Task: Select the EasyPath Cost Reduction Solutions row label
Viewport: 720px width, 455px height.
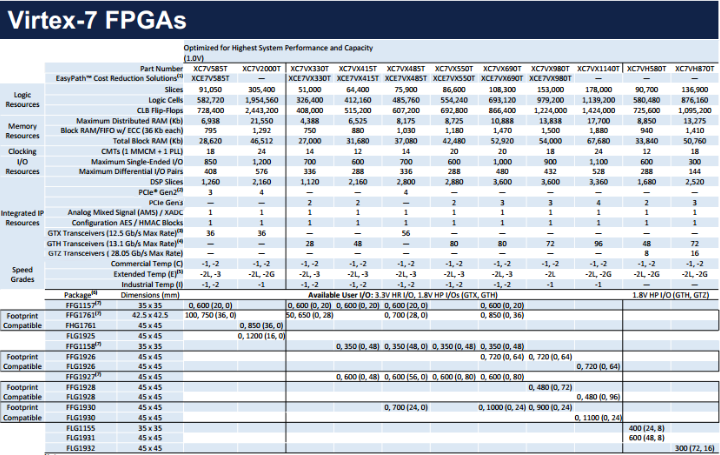Action: click(x=119, y=79)
